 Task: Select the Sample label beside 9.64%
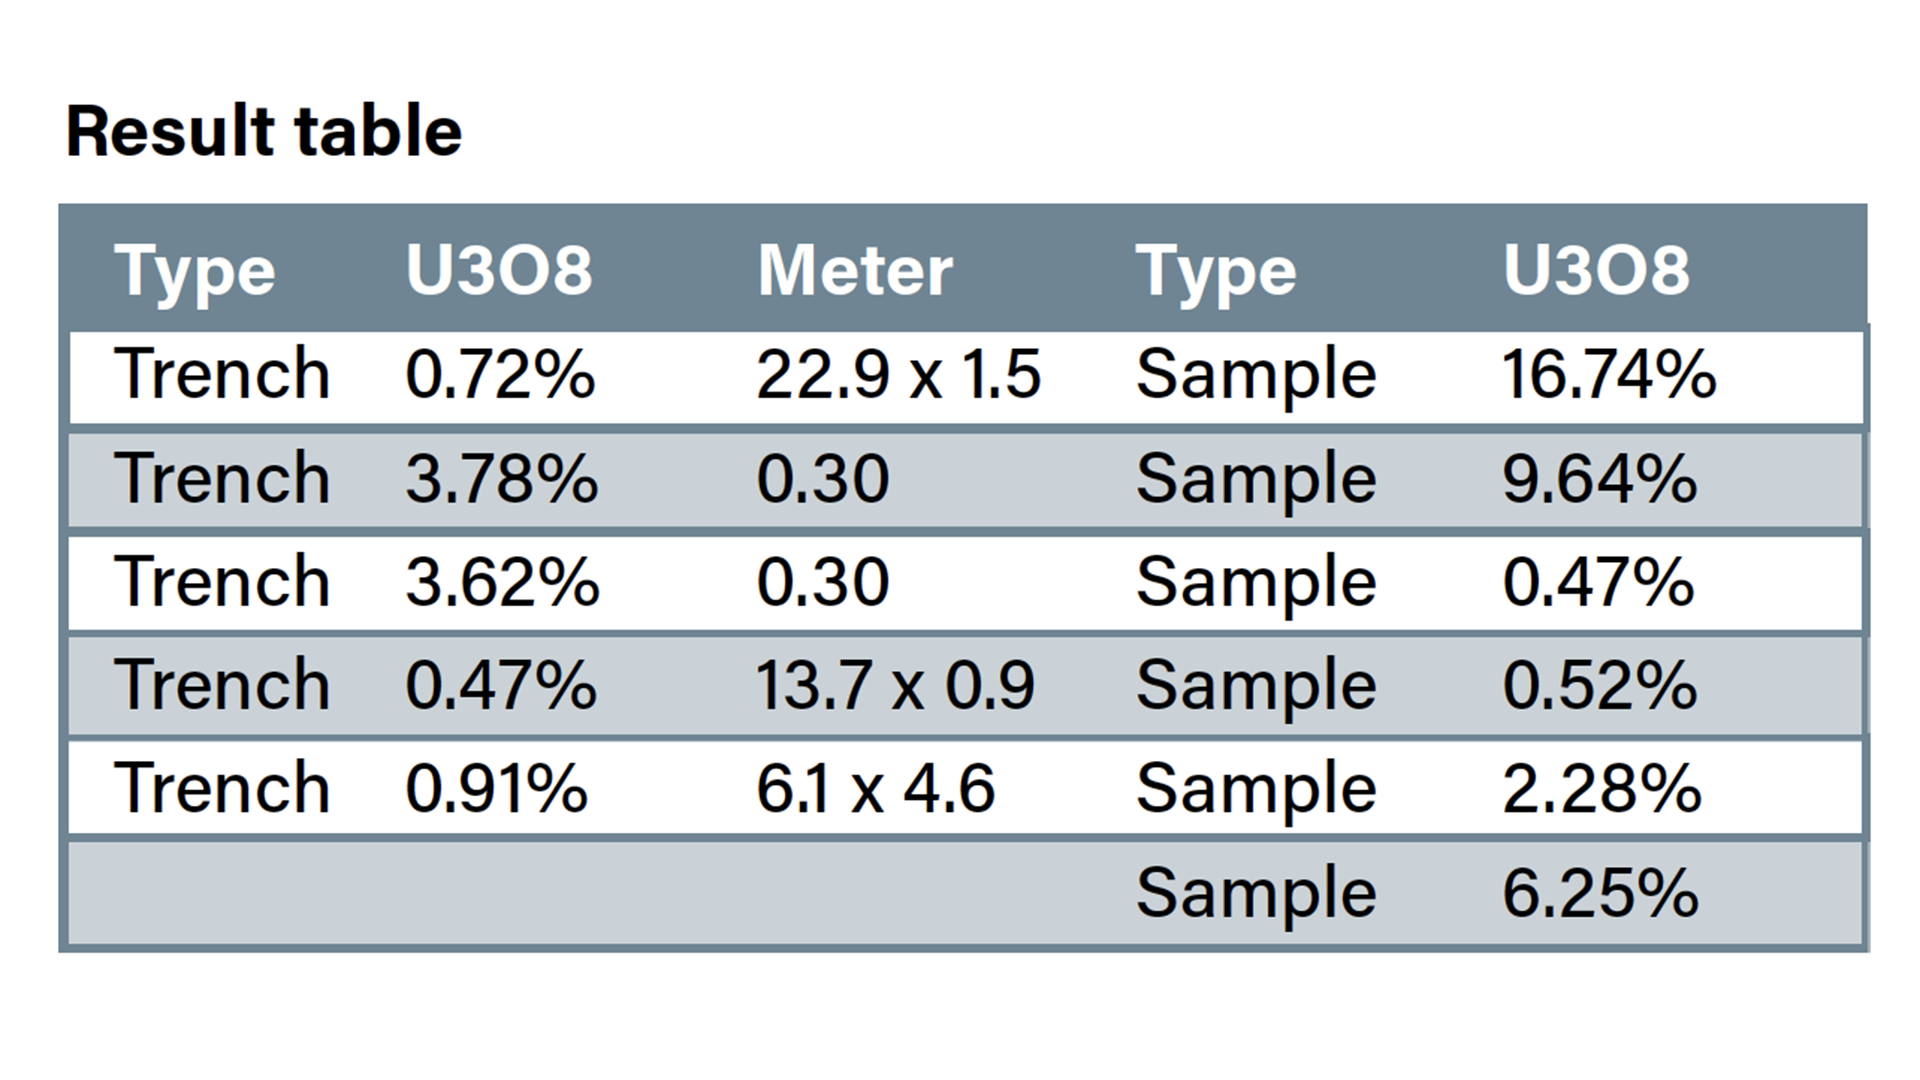(1256, 479)
